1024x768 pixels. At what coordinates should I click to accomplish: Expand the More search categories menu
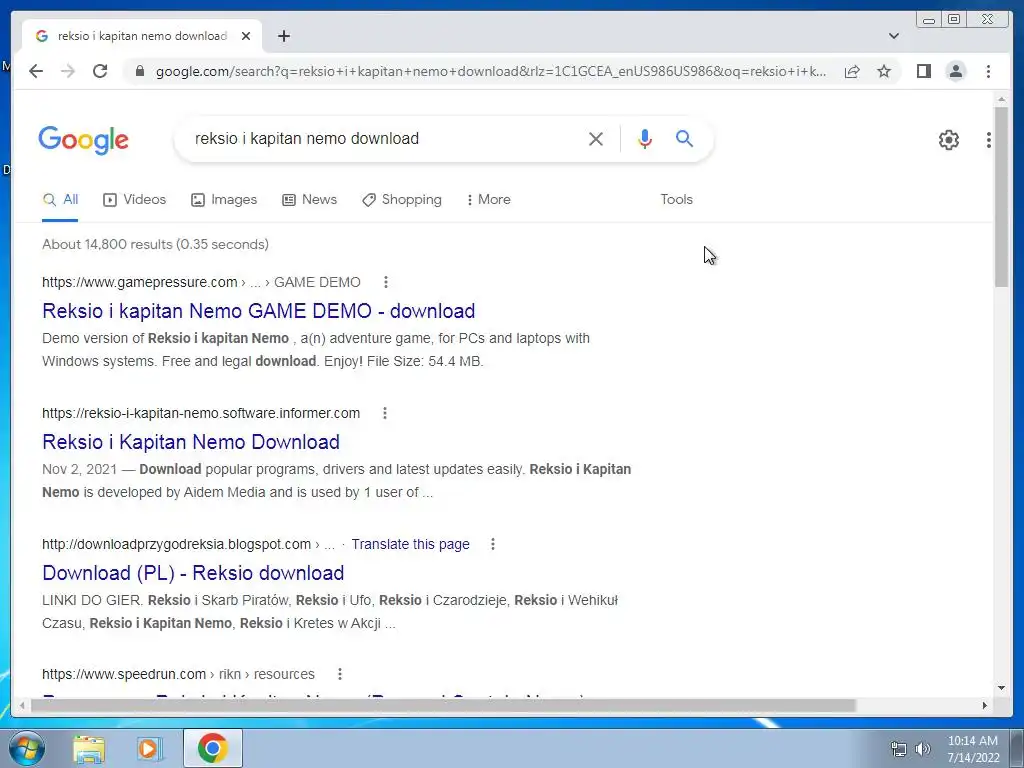(488, 200)
